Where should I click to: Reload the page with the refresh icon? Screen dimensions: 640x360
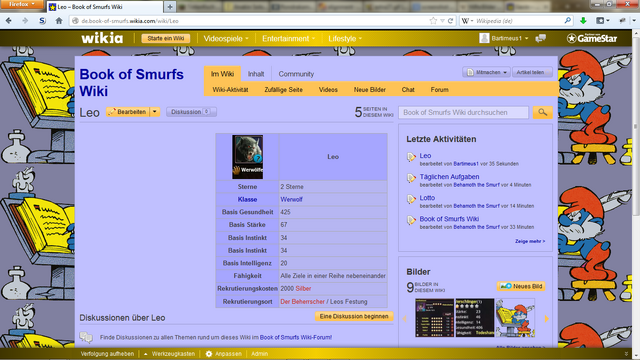[x=451, y=21]
